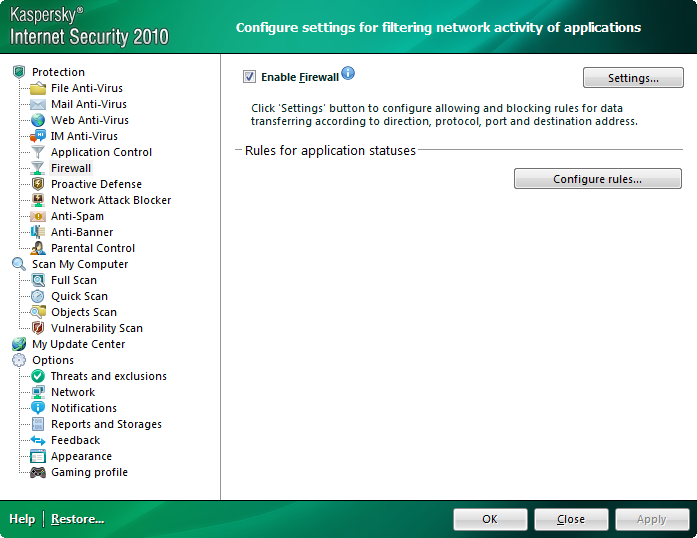Open the Help link
Screen dimensions: 697x538
(x=21, y=519)
